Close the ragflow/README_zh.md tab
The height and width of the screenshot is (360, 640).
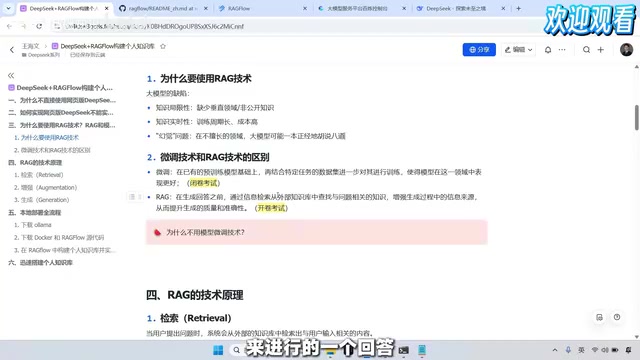pos(205,8)
